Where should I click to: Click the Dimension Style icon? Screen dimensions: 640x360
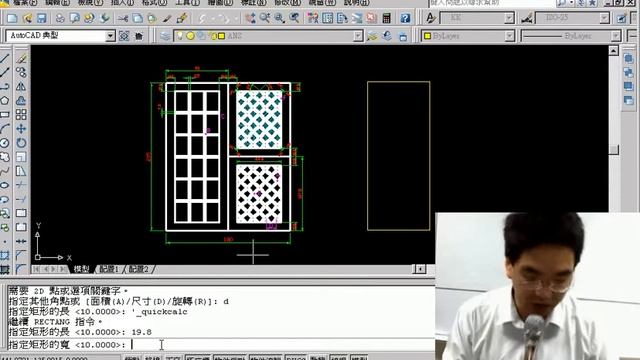point(527,18)
